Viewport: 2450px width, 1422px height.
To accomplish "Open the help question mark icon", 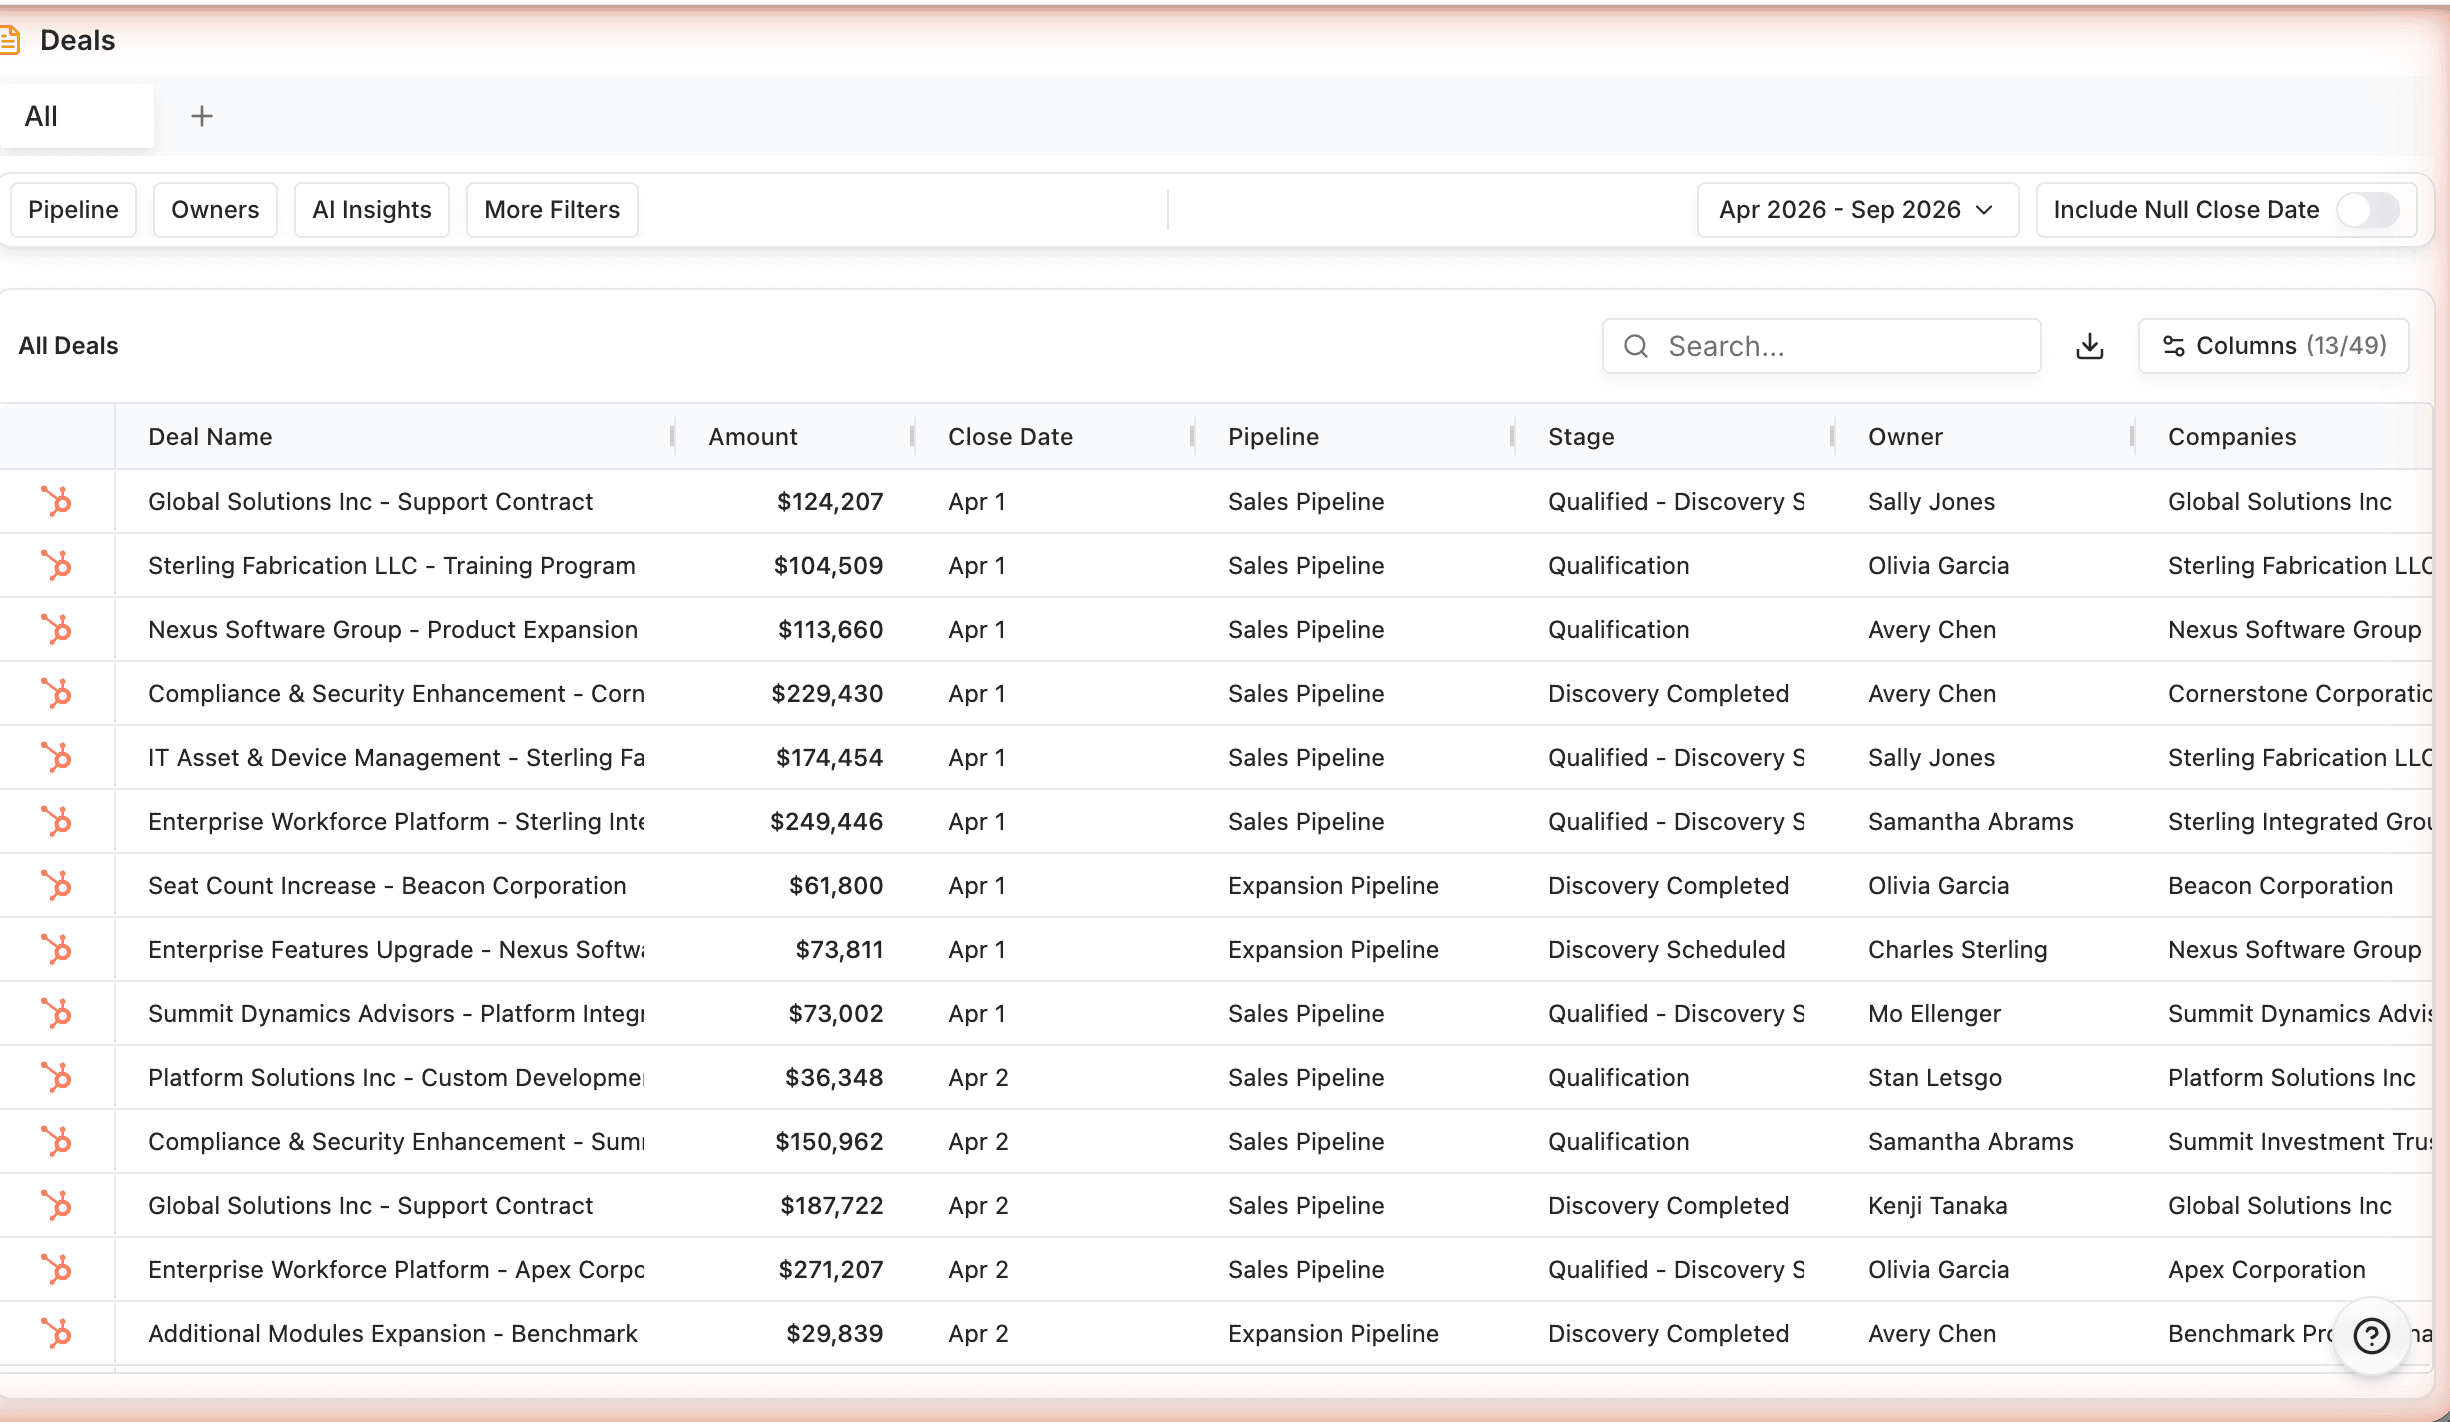I will [x=2371, y=1335].
